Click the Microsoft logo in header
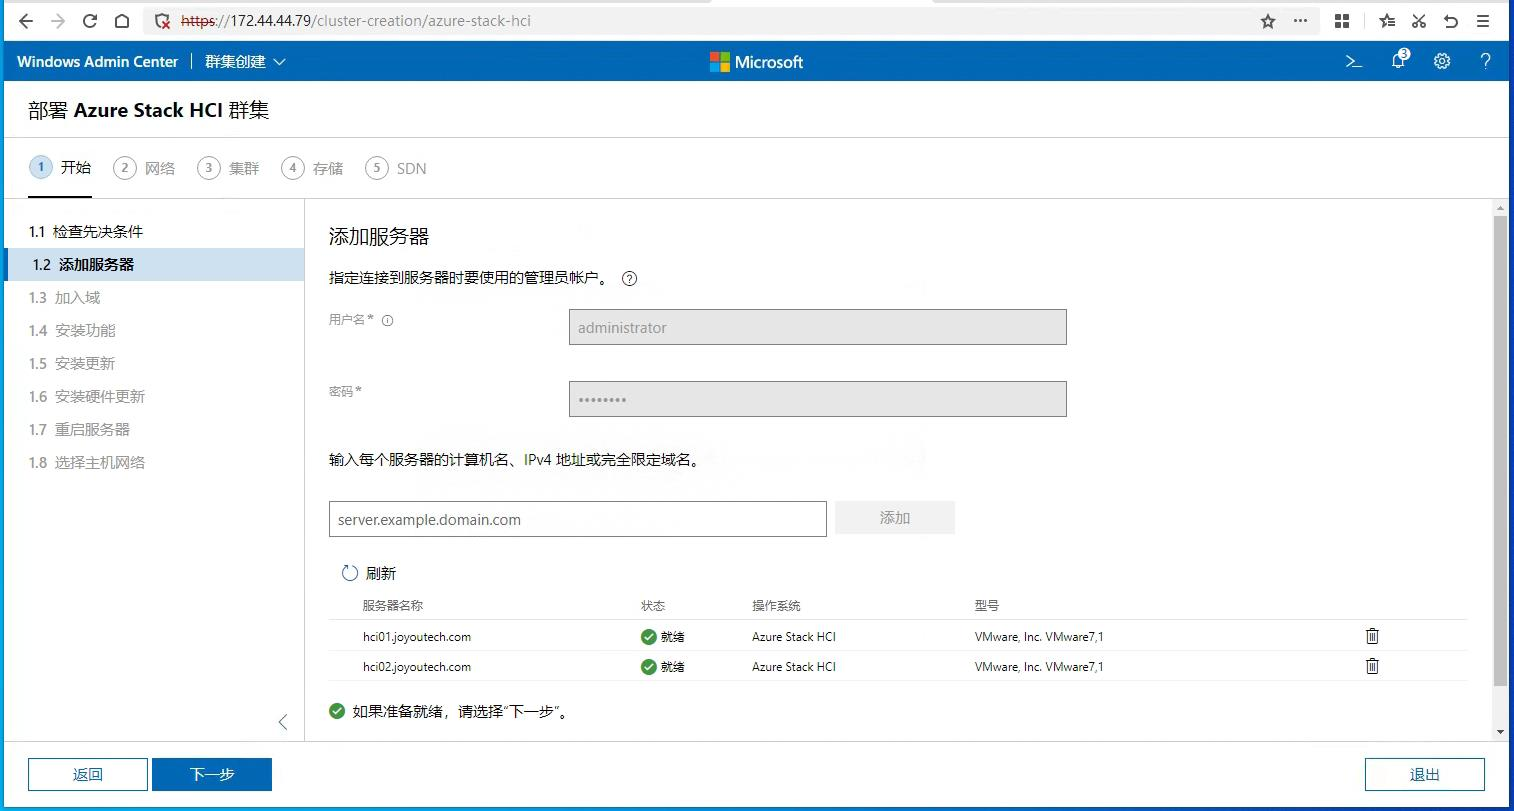Image resolution: width=1514 pixels, height=811 pixels. [x=756, y=62]
